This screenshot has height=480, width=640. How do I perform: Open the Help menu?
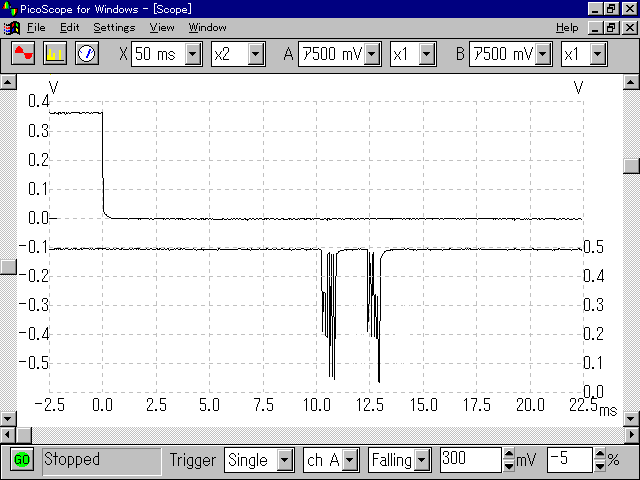(x=567, y=28)
